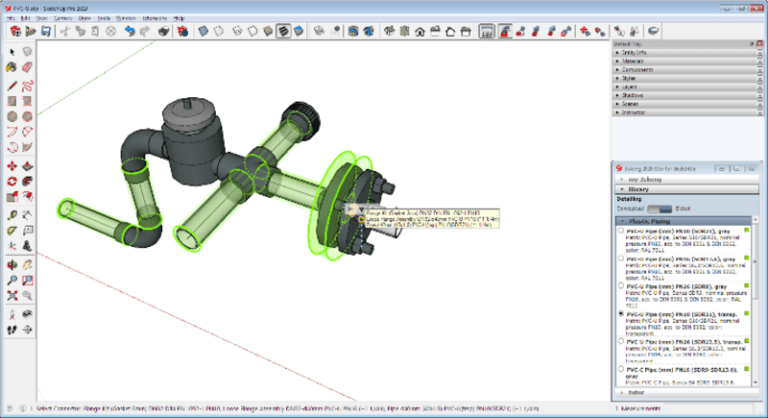Viewport: 768px width, 418px height.
Task: Toggle Detailing switch between Conceptual and Detail
Action: [659, 209]
